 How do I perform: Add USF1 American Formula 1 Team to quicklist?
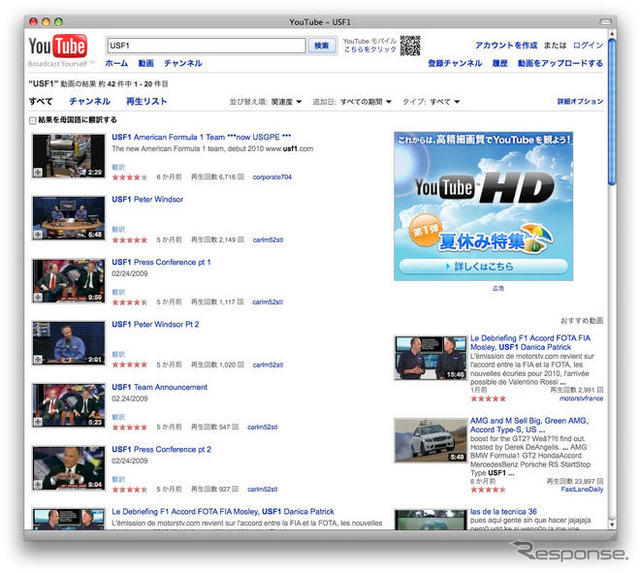click(x=38, y=172)
